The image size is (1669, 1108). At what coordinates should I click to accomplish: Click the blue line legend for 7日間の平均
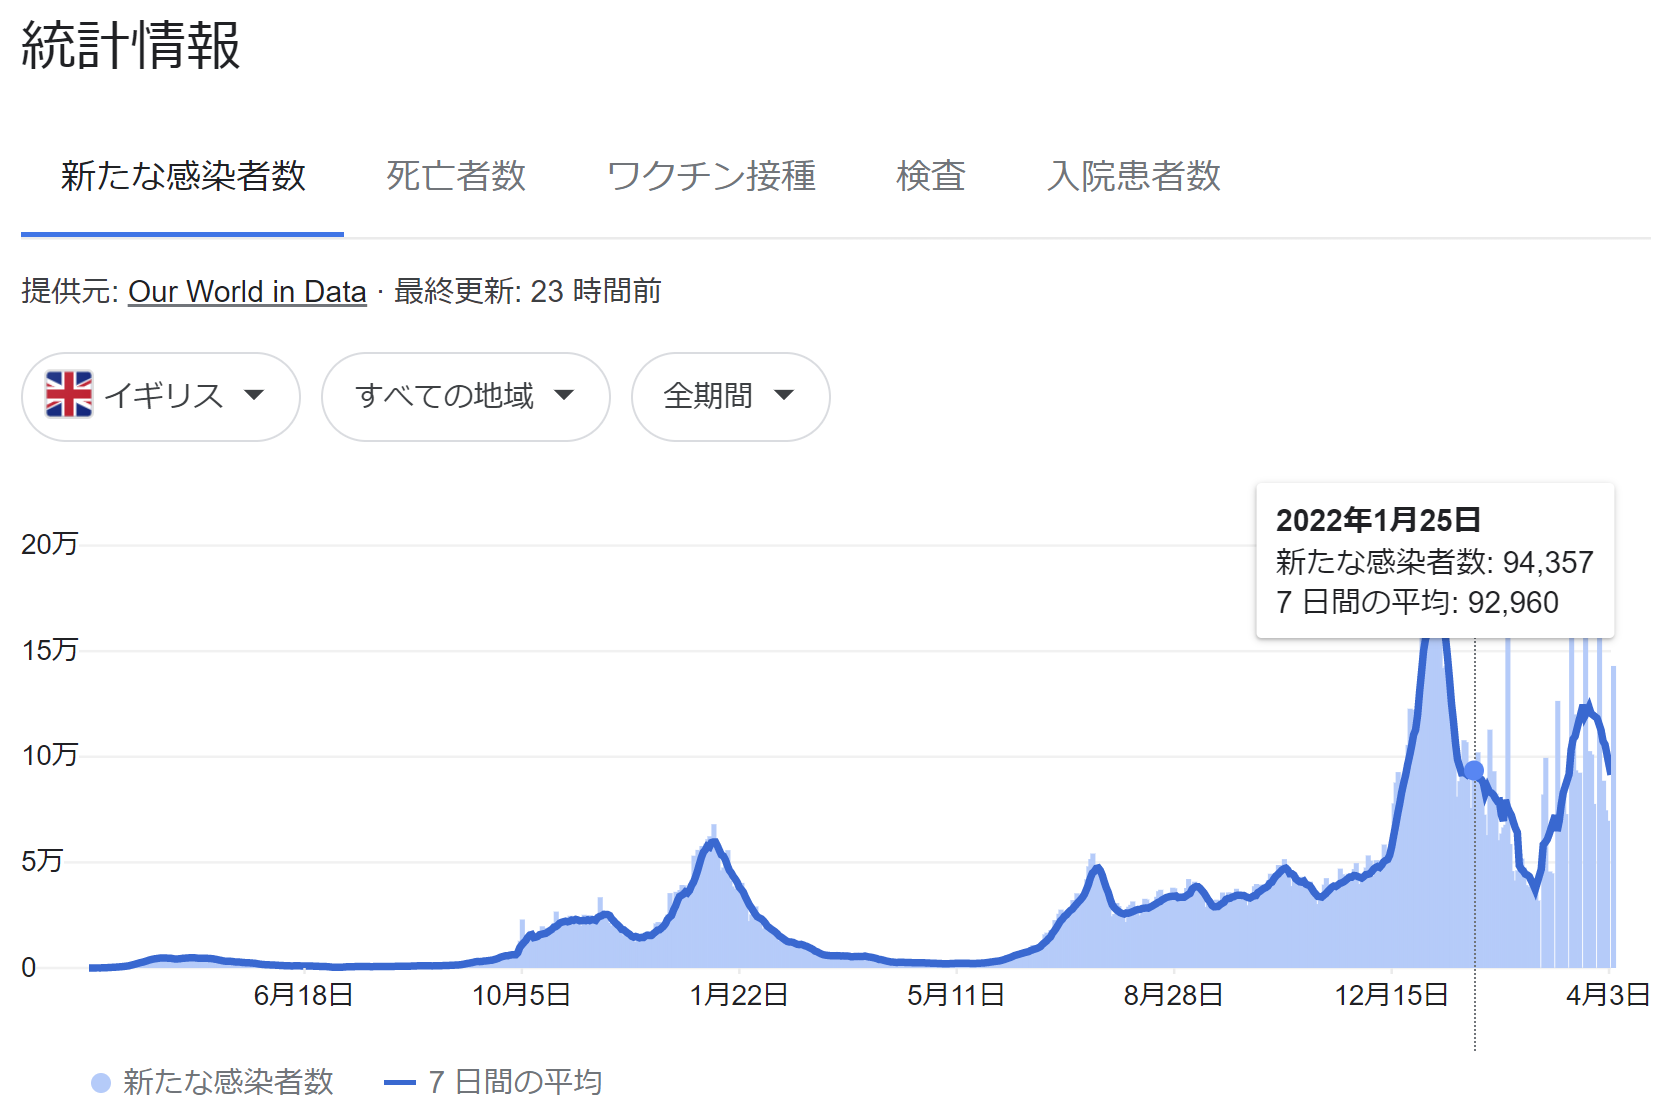[400, 1083]
